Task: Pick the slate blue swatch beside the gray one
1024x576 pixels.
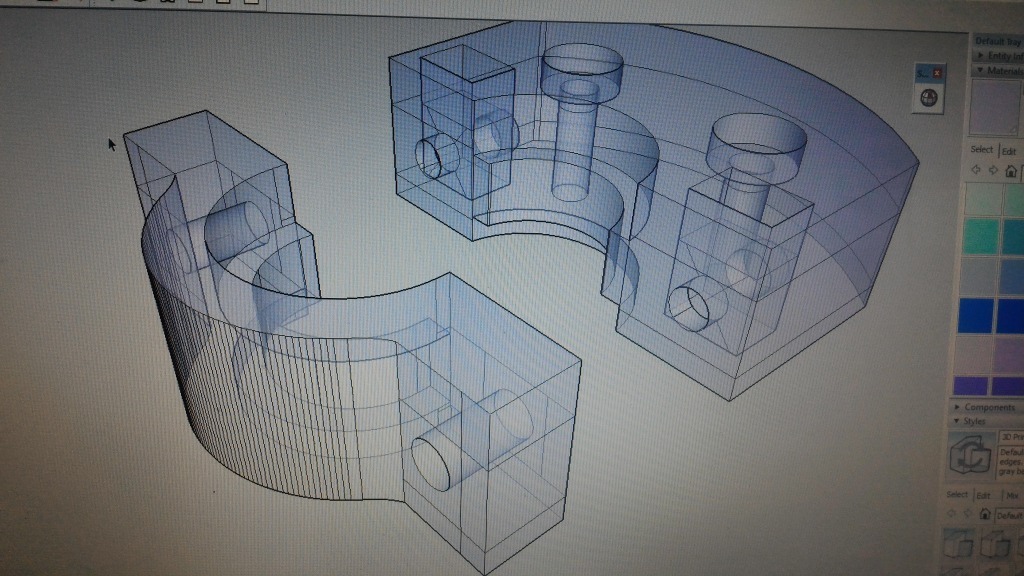Action: (x=1013, y=275)
